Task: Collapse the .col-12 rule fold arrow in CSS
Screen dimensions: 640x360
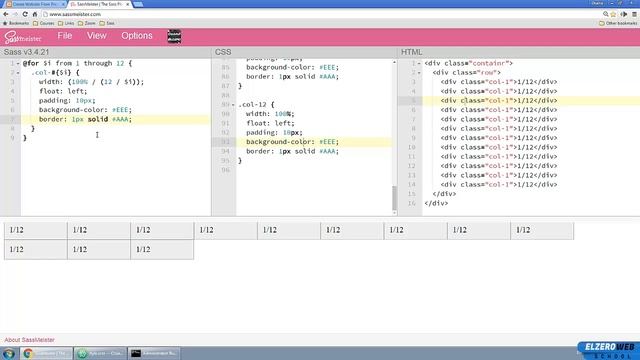Action: (x=233, y=105)
